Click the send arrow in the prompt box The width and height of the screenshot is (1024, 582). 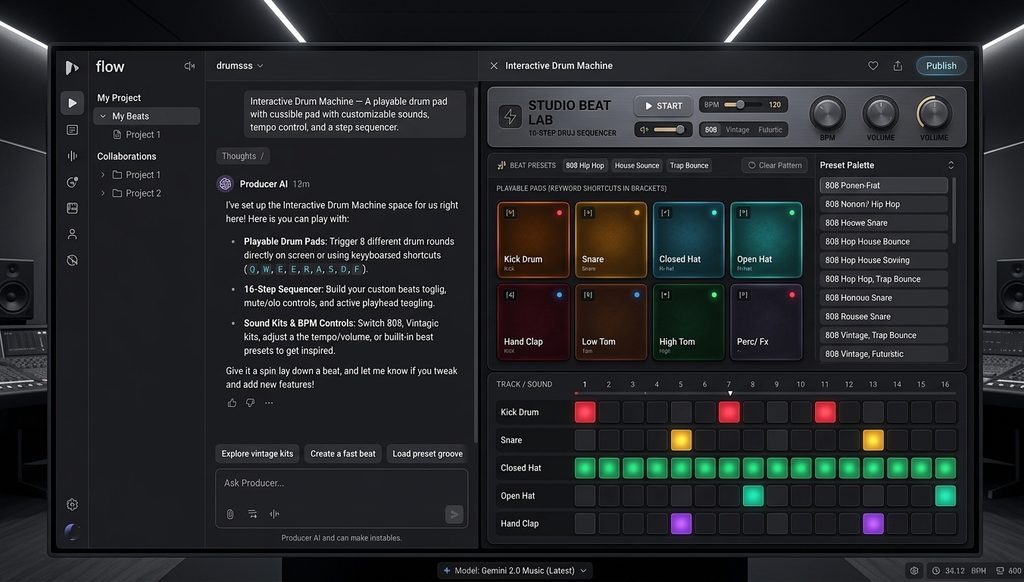click(454, 515)
